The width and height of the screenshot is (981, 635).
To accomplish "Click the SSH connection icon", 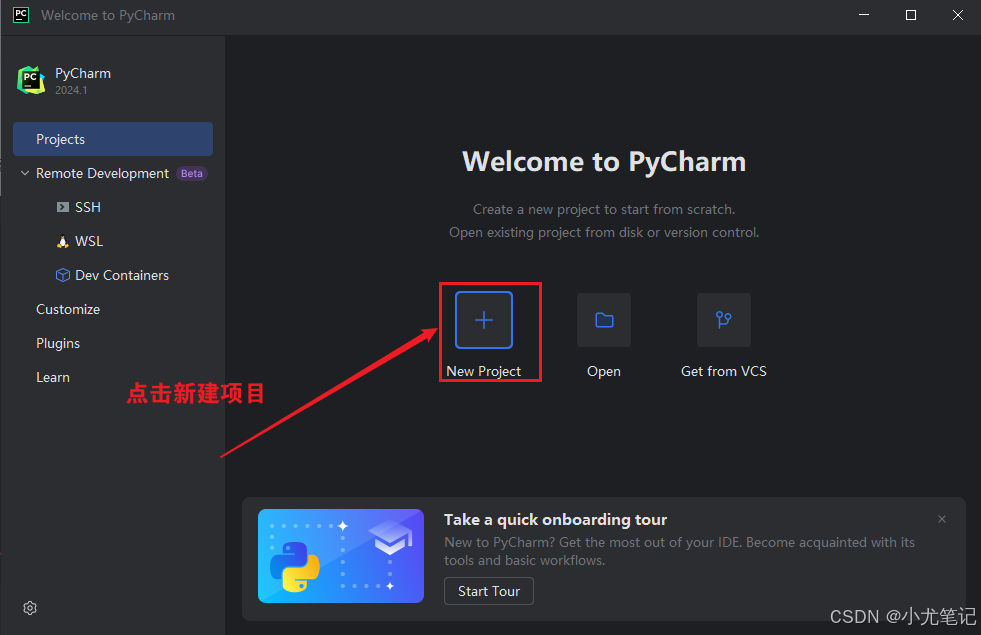I will point(62,207).
